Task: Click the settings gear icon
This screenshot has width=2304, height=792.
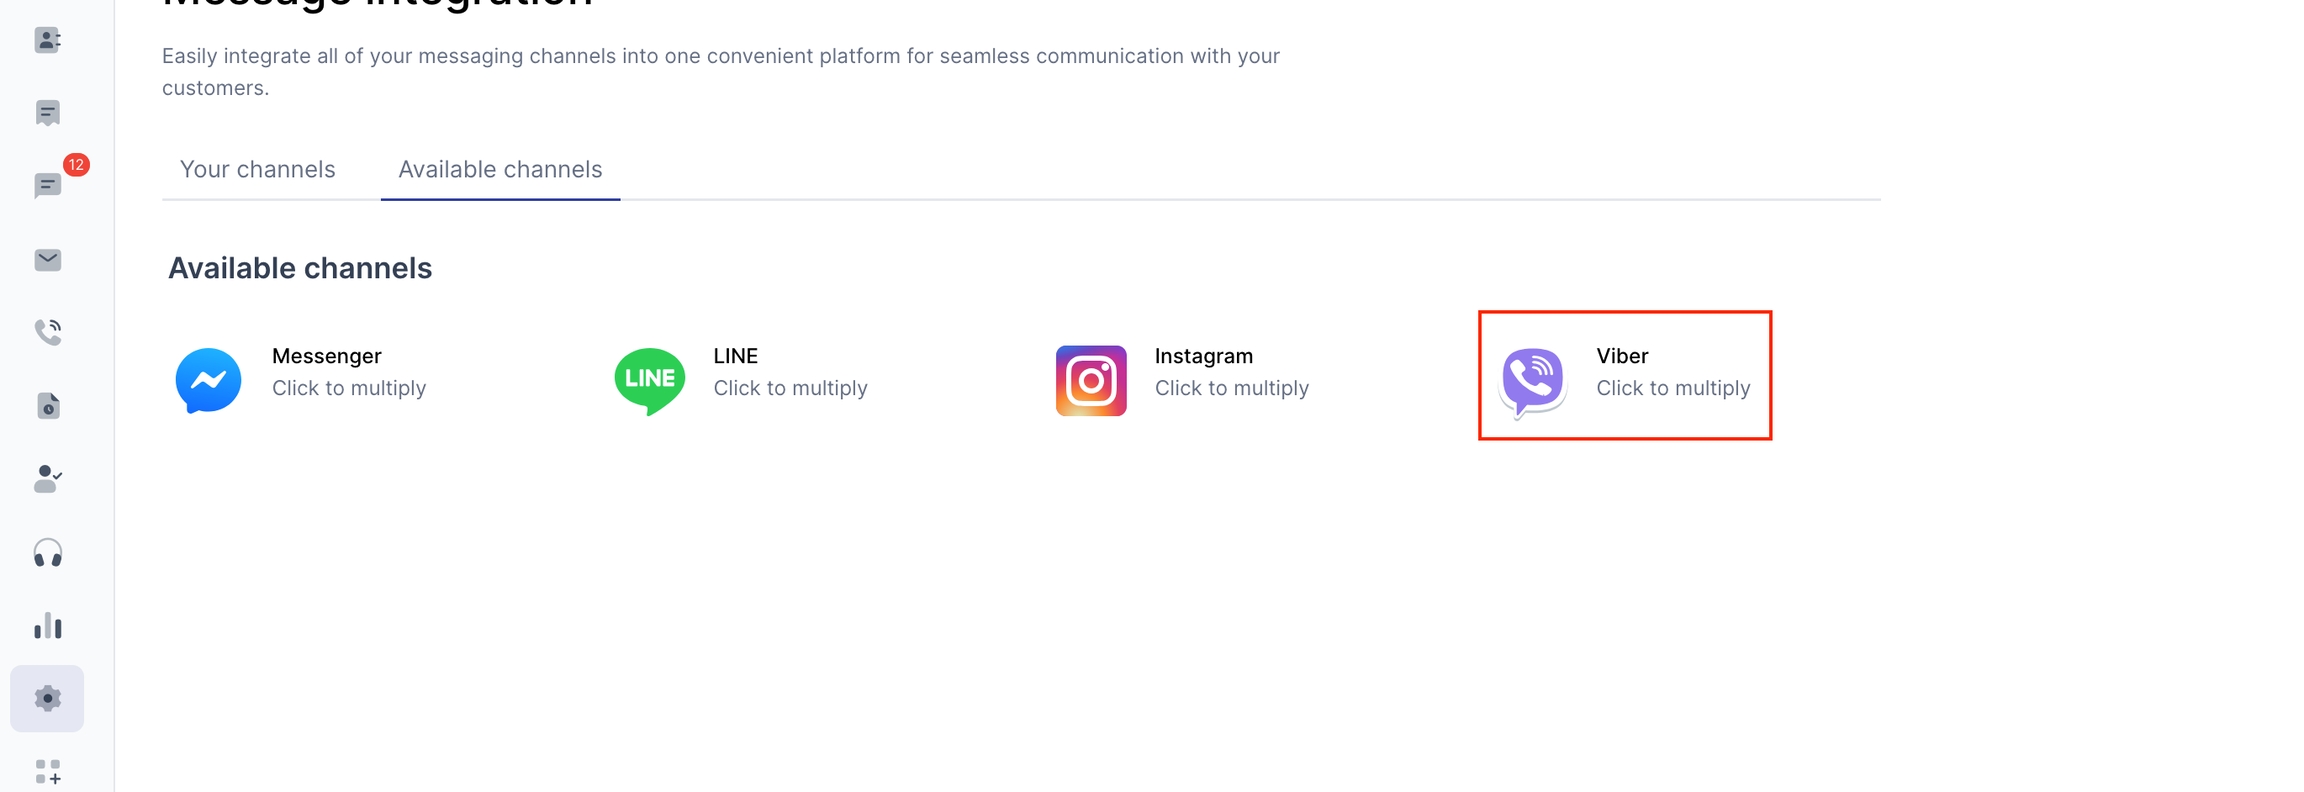Action: click(x=47, y=698)
